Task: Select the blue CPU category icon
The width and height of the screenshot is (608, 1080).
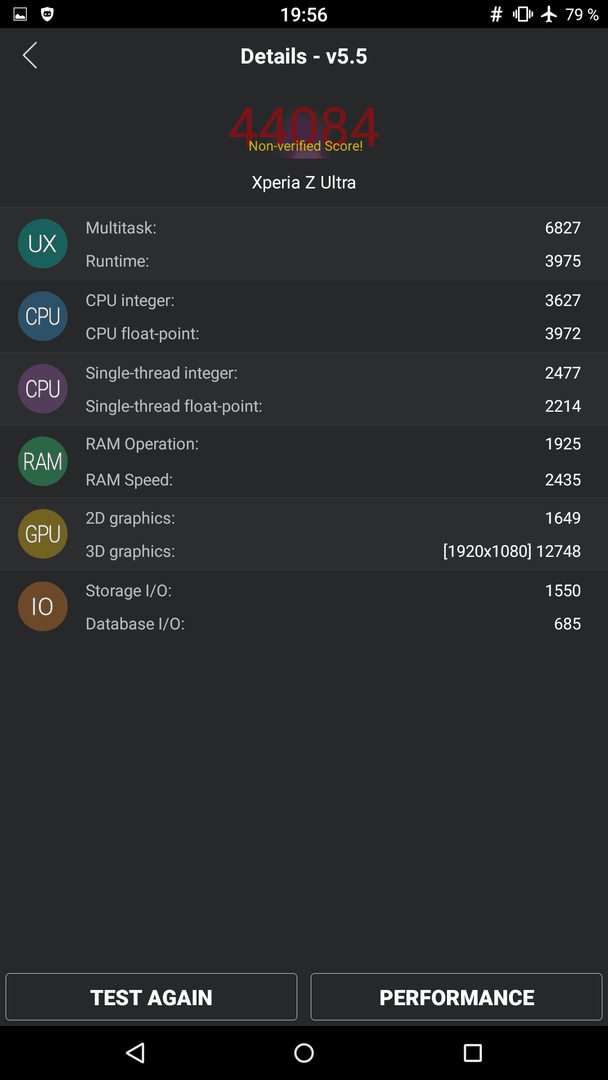Action: 43,316
